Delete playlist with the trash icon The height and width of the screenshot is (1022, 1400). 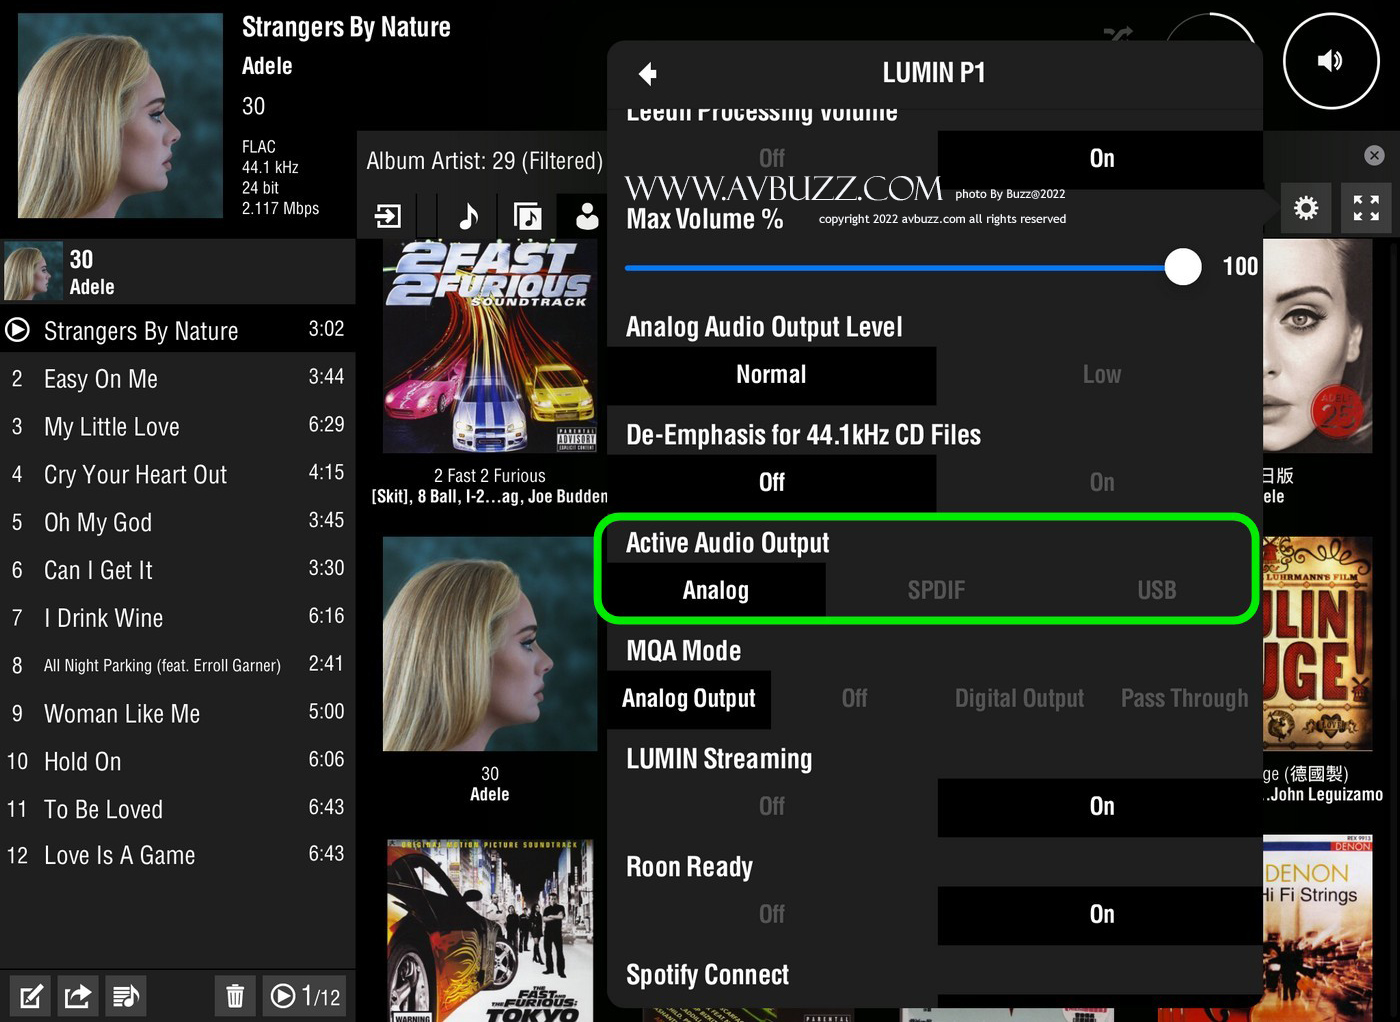click(235, 996)
